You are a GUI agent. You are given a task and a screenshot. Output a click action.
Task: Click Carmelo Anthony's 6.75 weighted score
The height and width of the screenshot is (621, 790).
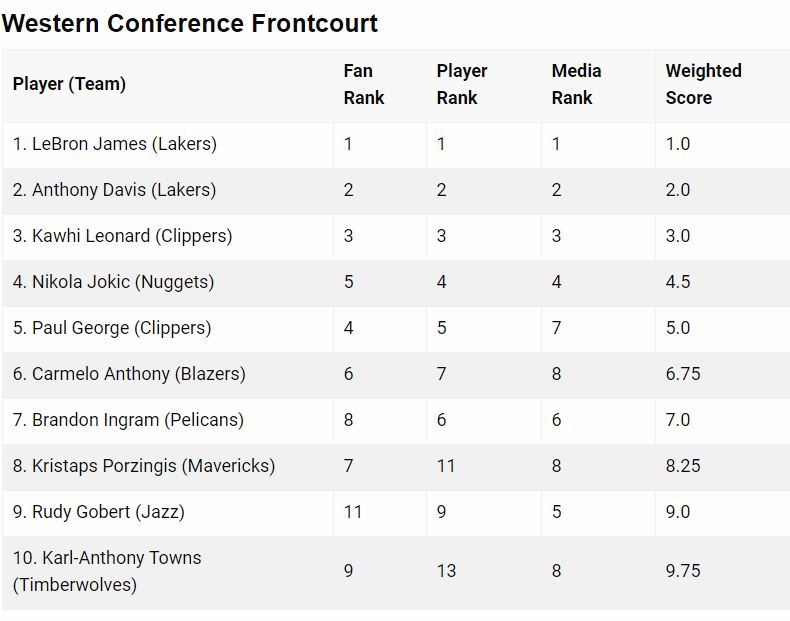(683, 374)
